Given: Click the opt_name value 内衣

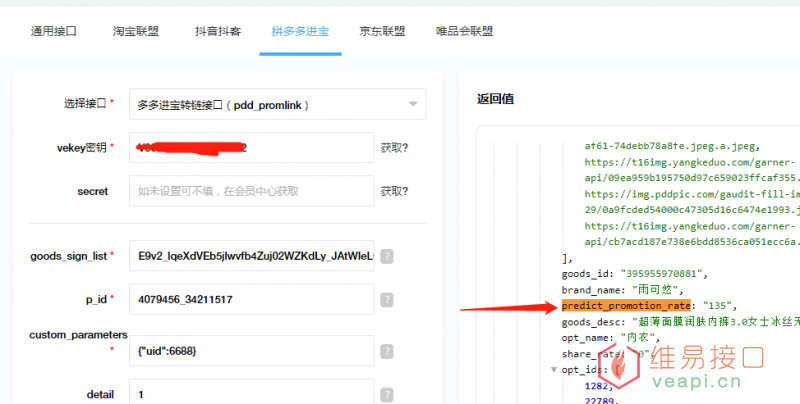Looking at the screenshot, I should [640, 338].
